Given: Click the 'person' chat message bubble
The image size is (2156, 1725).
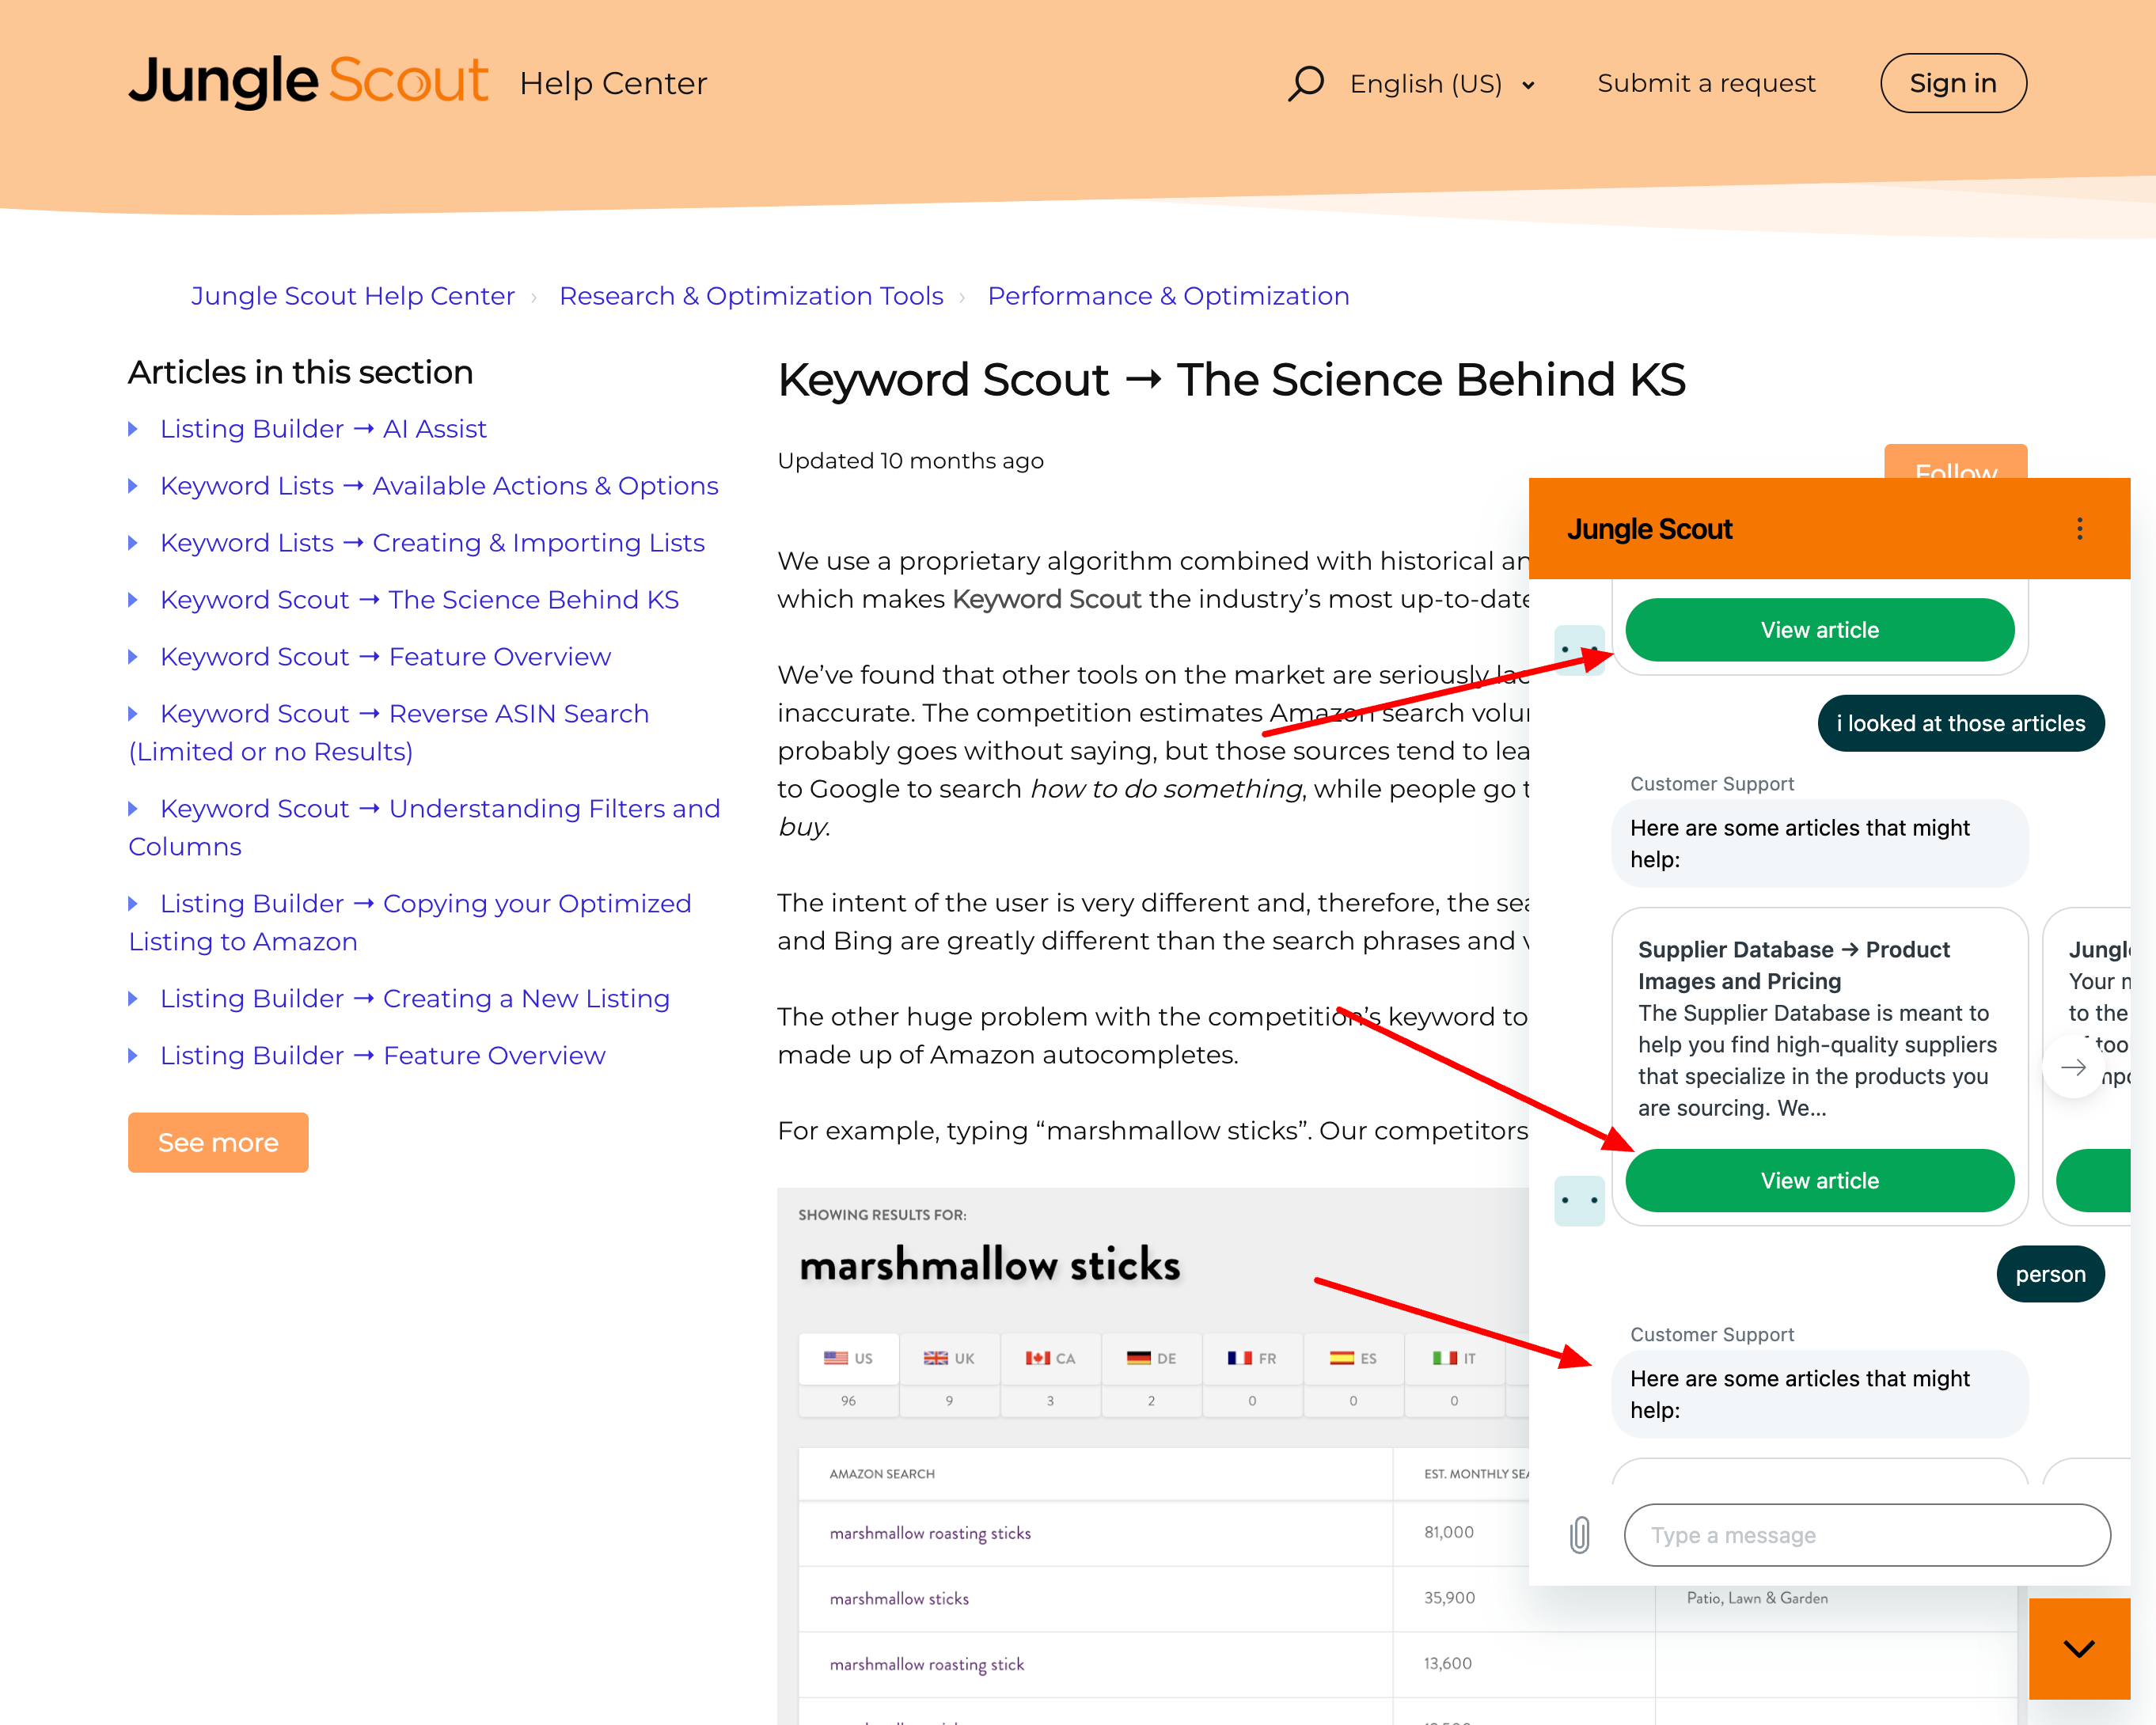Looking at the screenshot, I should coord(2050,1274).
